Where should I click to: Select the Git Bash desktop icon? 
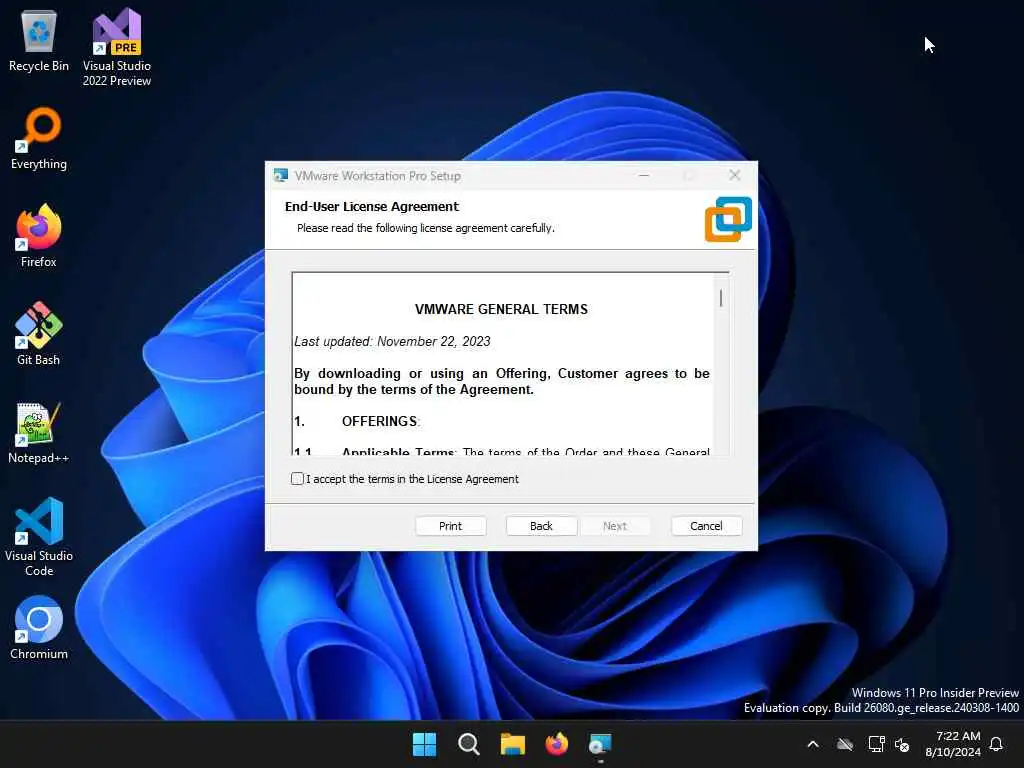39,334
